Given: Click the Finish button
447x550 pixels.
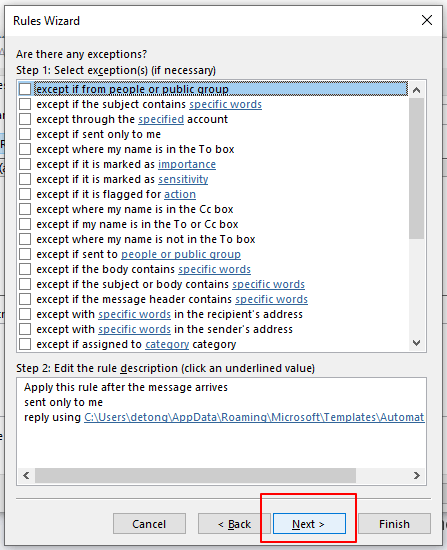Looking at the screenshot, I should [x=394, y=524].
